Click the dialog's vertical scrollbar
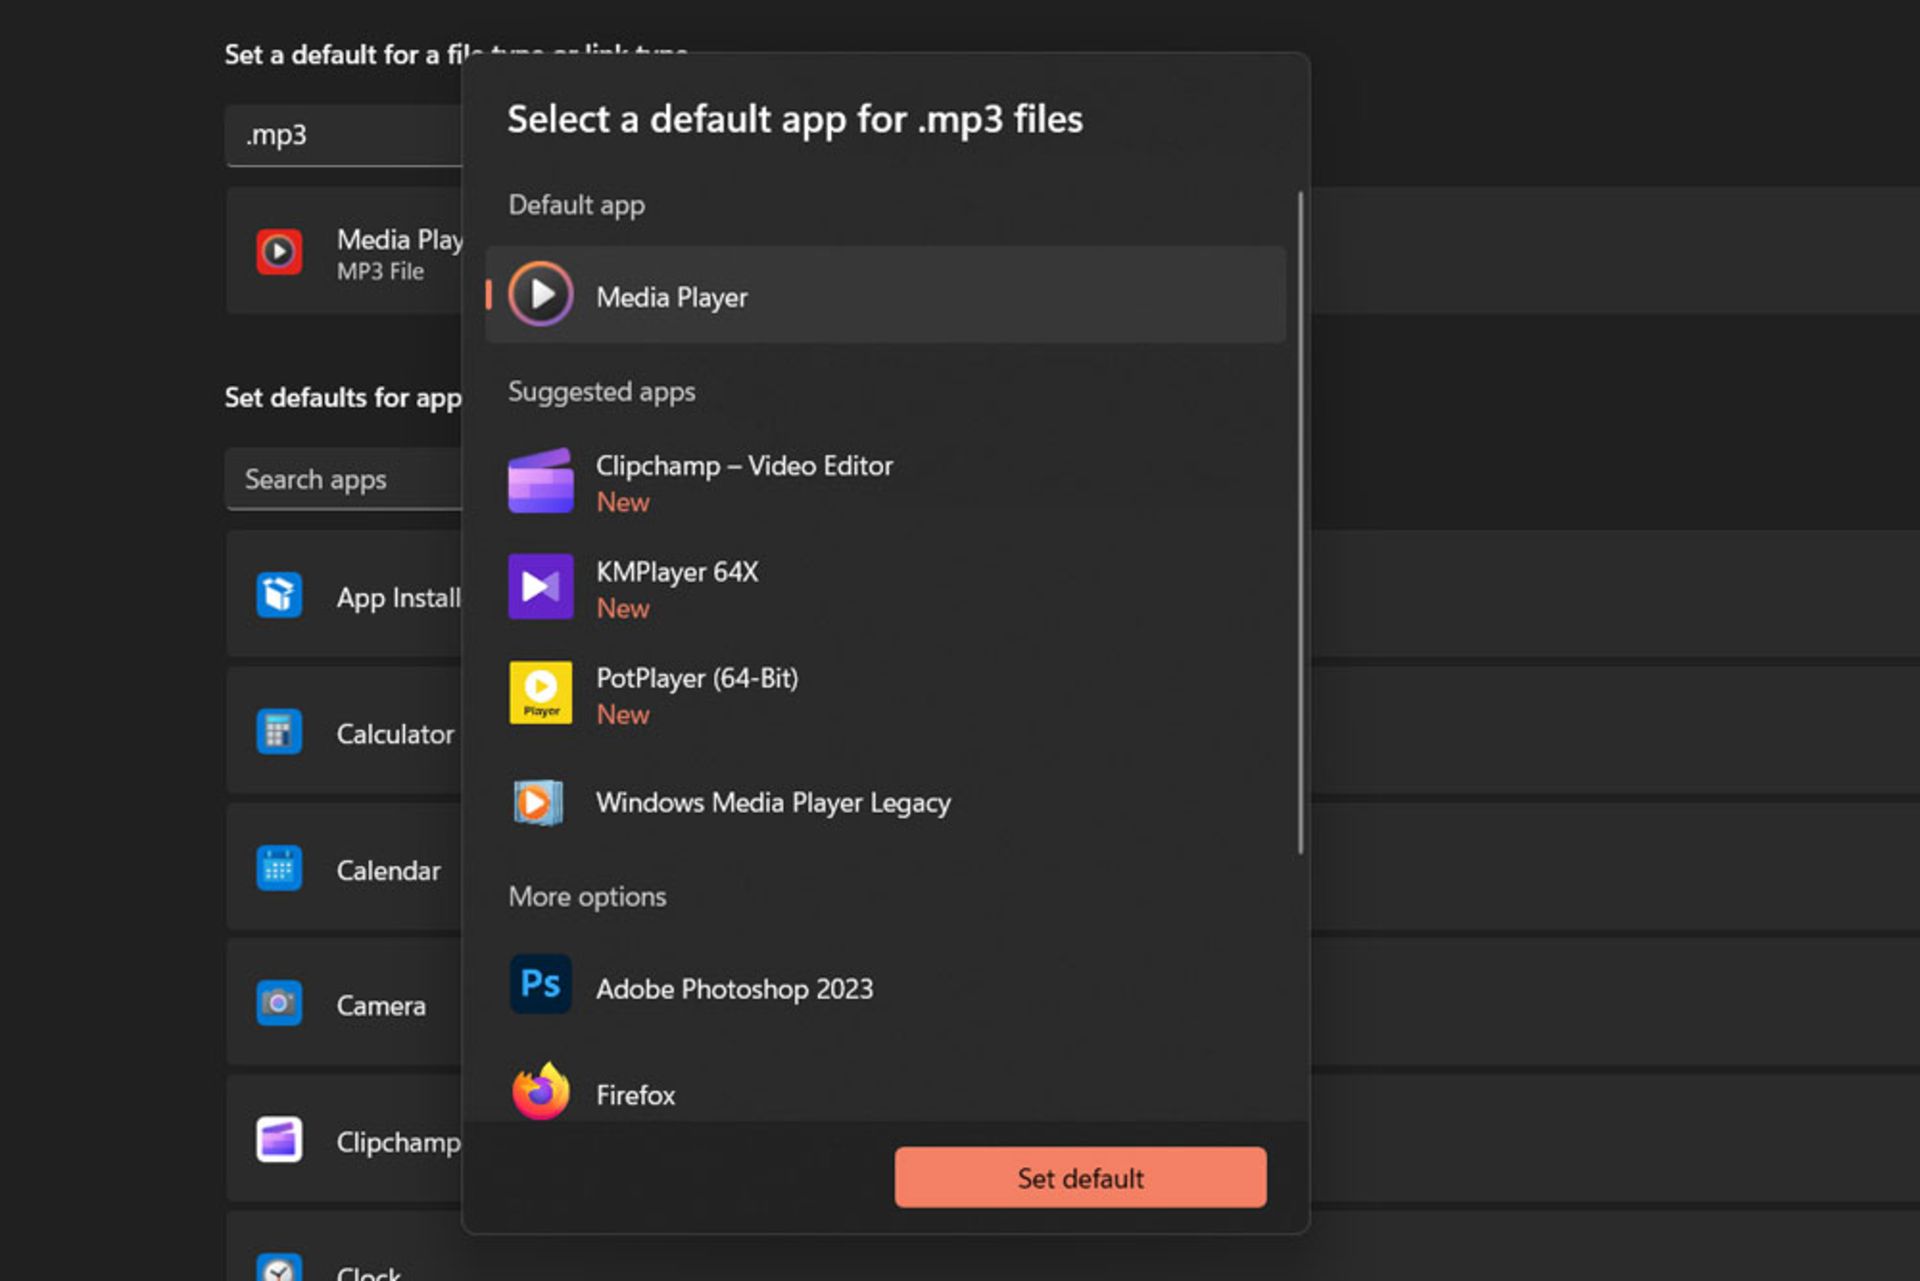Screen dimensions: 1920x1281 click(1300, 523)
